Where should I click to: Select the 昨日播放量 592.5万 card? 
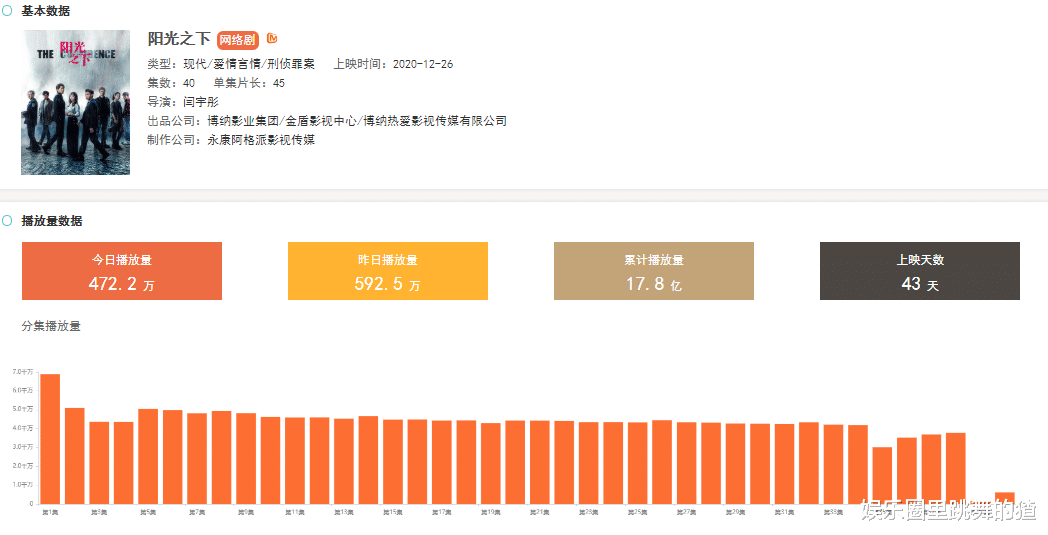tap(388, 271)
